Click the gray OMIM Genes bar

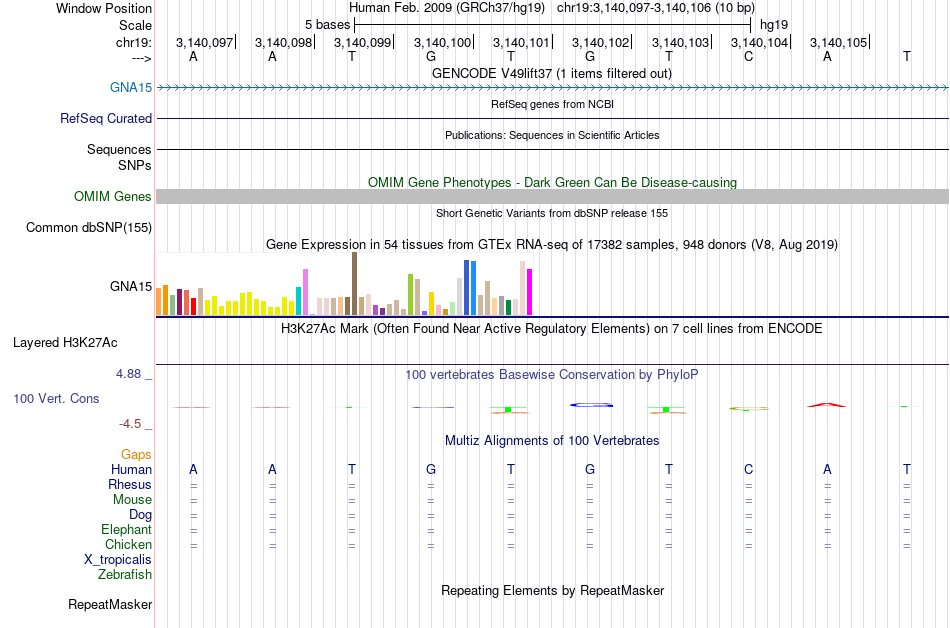point(553,196)
